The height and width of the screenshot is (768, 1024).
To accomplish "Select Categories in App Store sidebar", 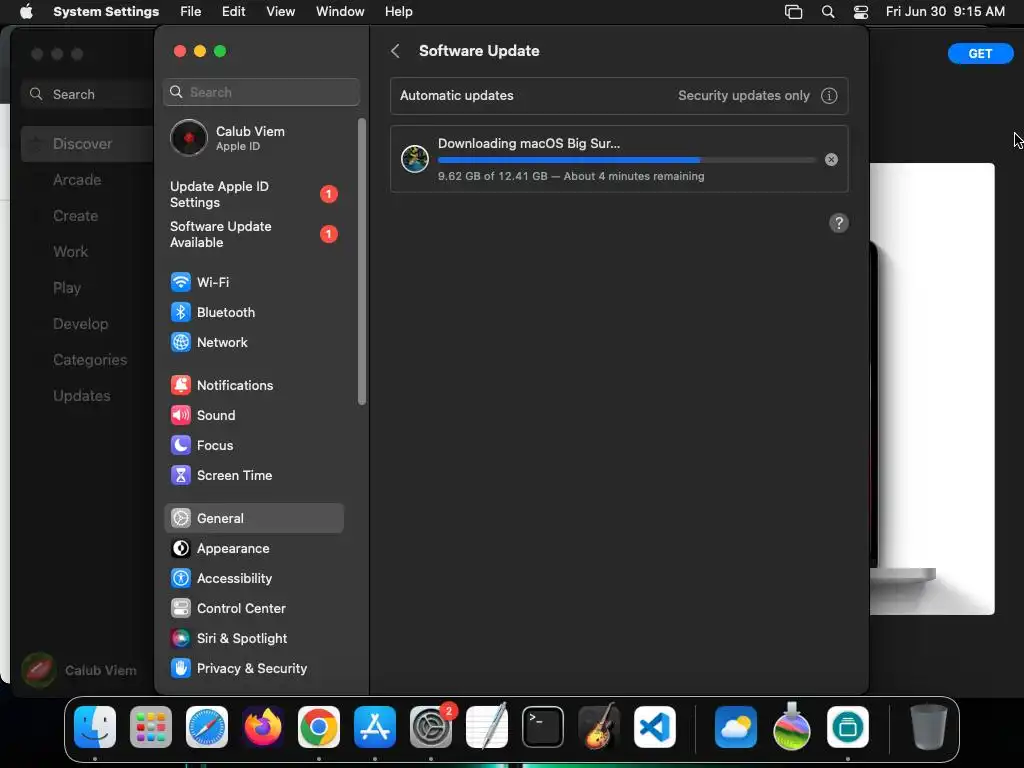I will [90, 359].
